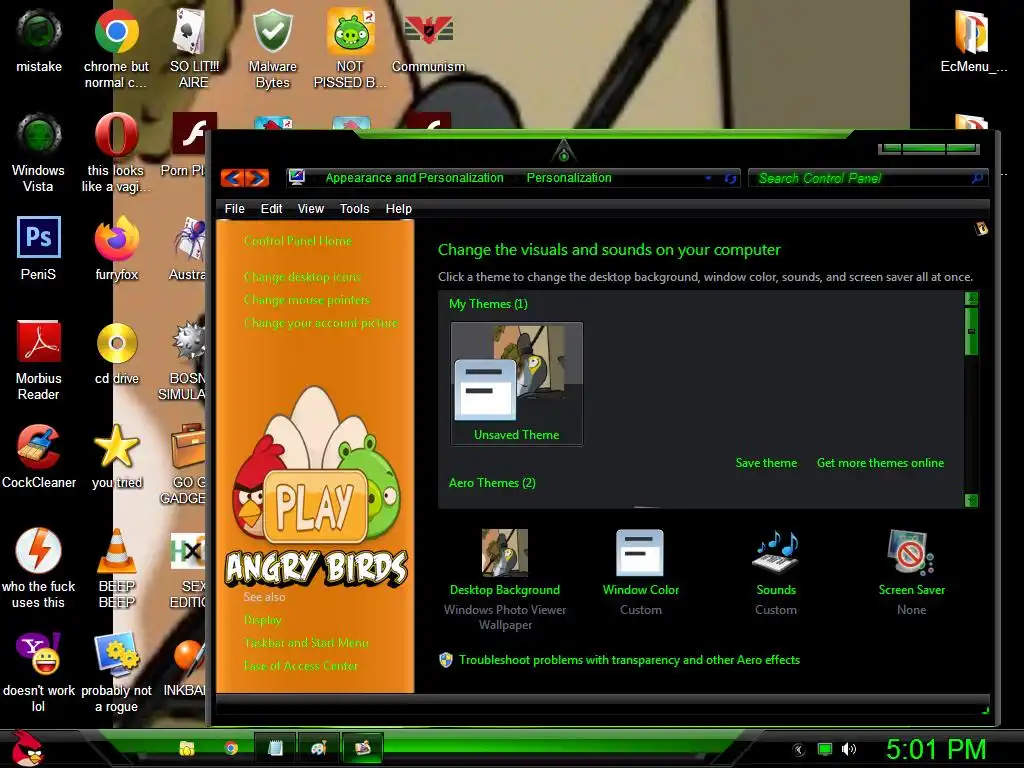Click 'Get more themes online' link
Viewport: 1024px width, 768px height.
click(880, 463)
